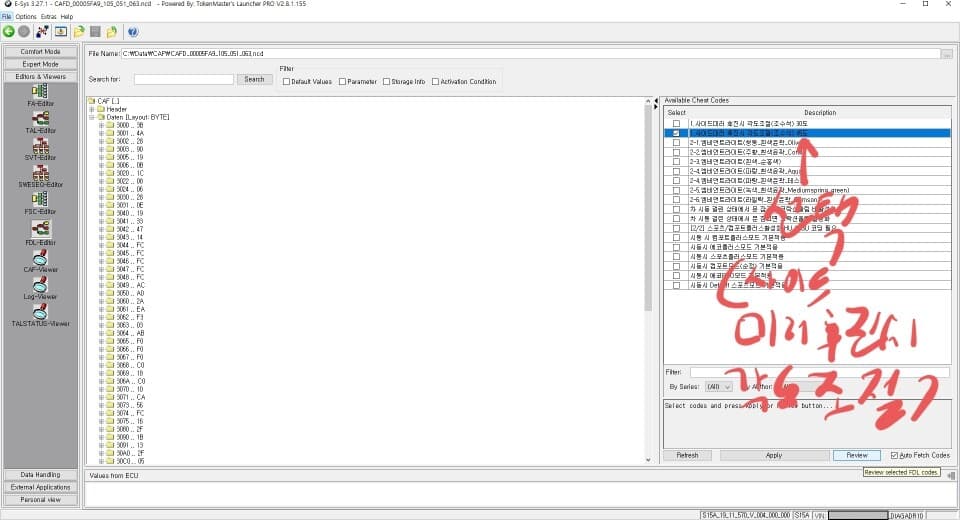The image size is (960, 520).
Task: Open the Options menu
Action: (x=25, y=17)
